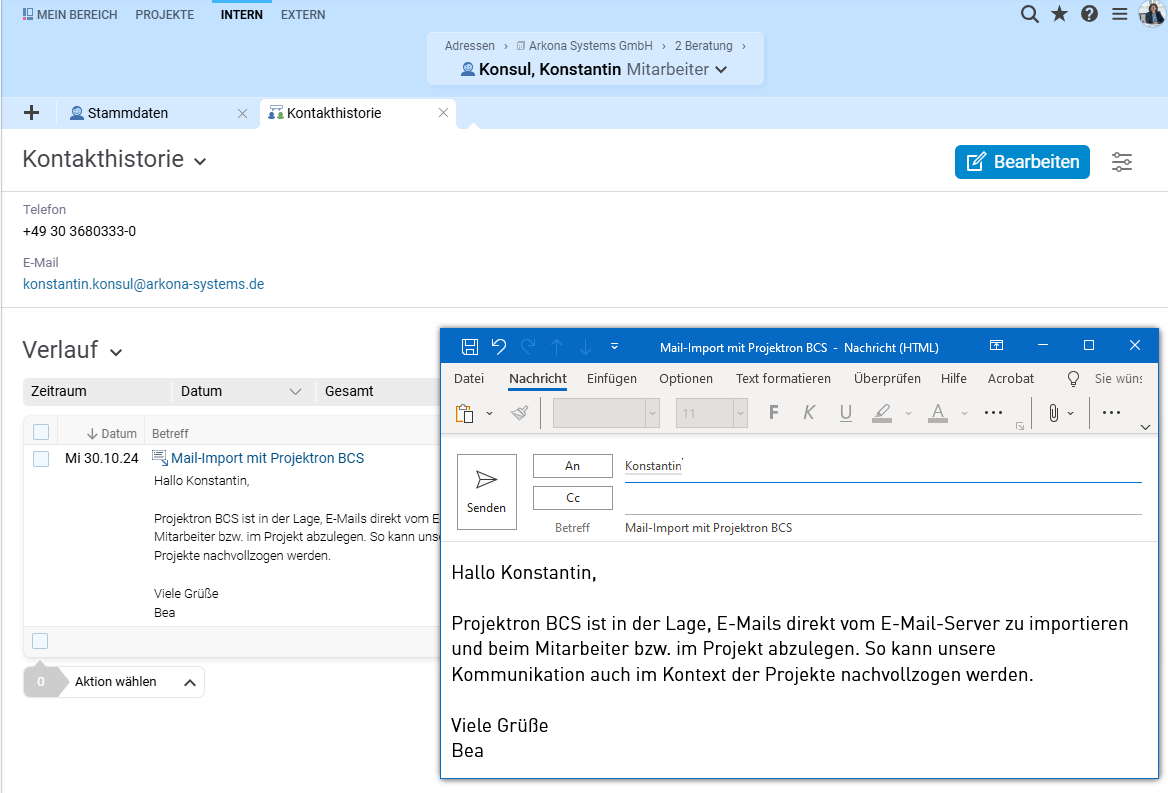This screenshot has height=793, width=1168.
Task: Undo the last action in Outlook
Action: 498,346
